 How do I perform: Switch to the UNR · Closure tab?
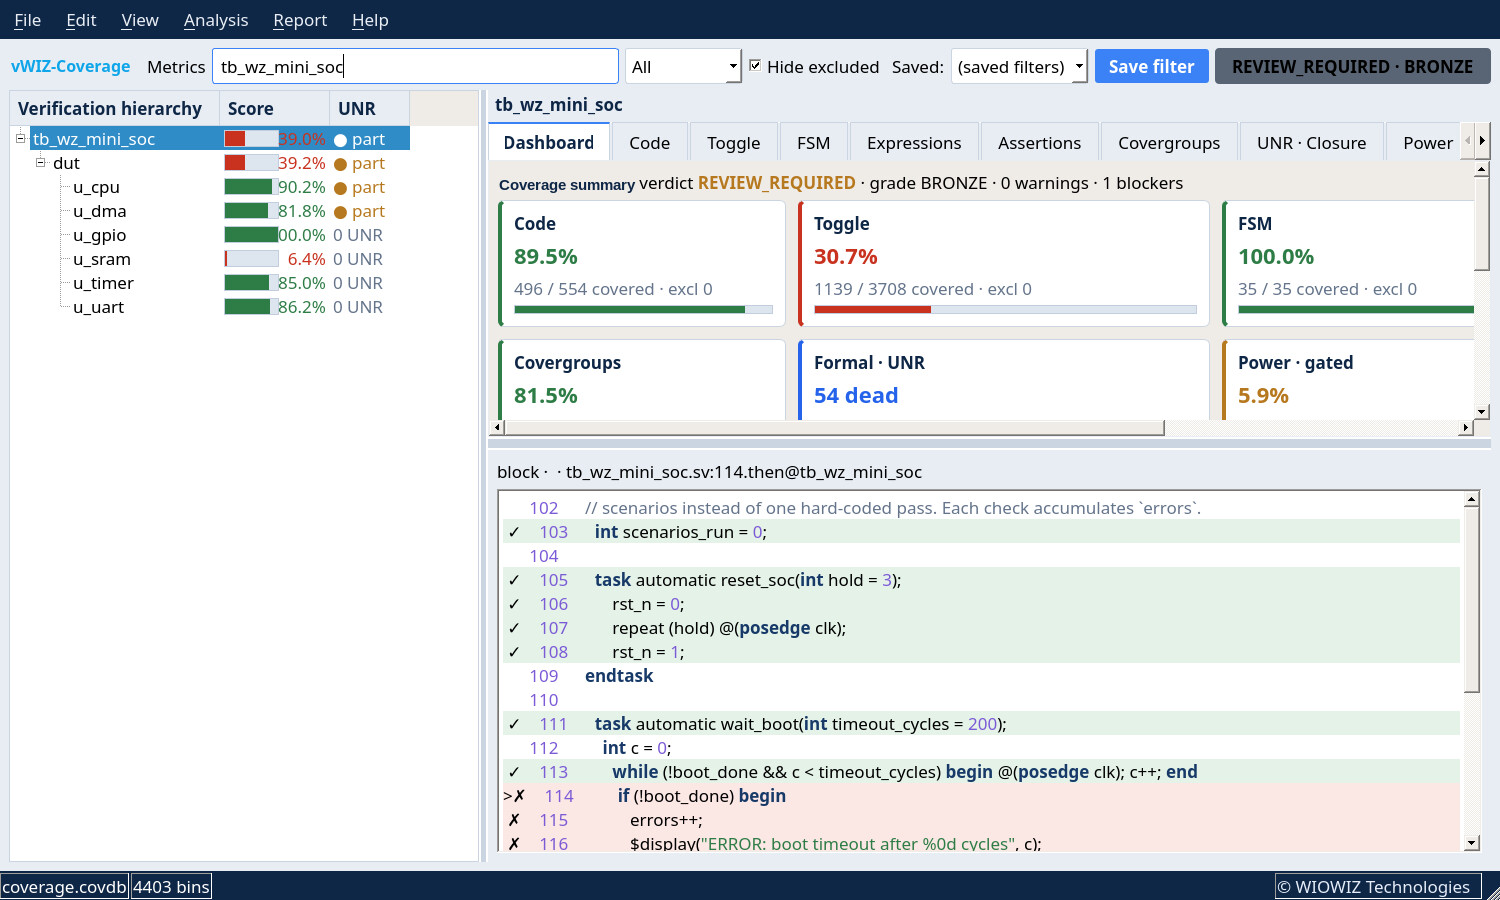[x=1311, y=142]
